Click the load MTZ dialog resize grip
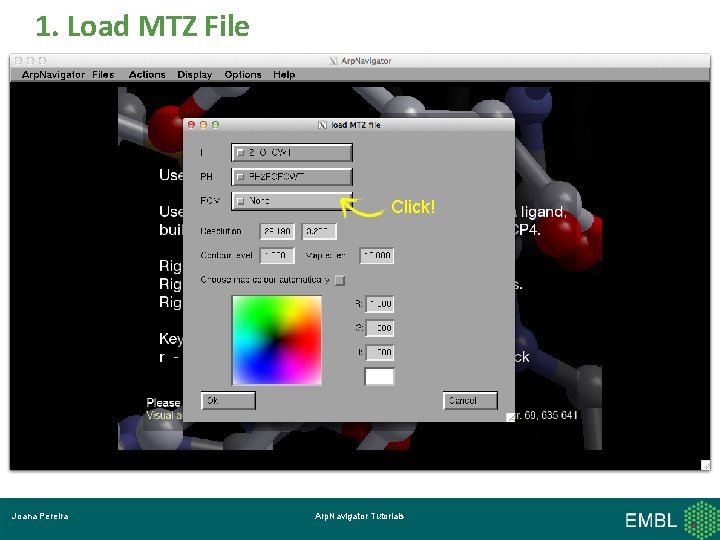 [x=510, y=417]
